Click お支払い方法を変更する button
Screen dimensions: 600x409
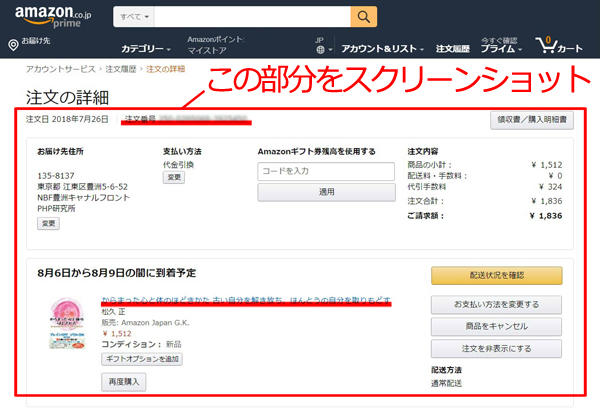497,305
